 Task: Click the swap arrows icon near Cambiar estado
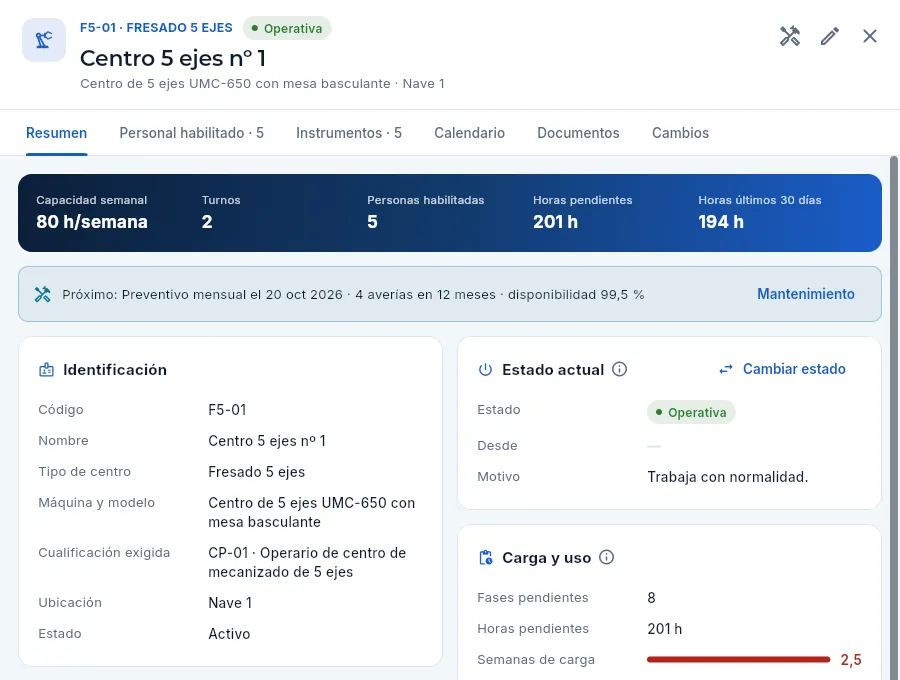pyautogui.click(x=726, y=370)
